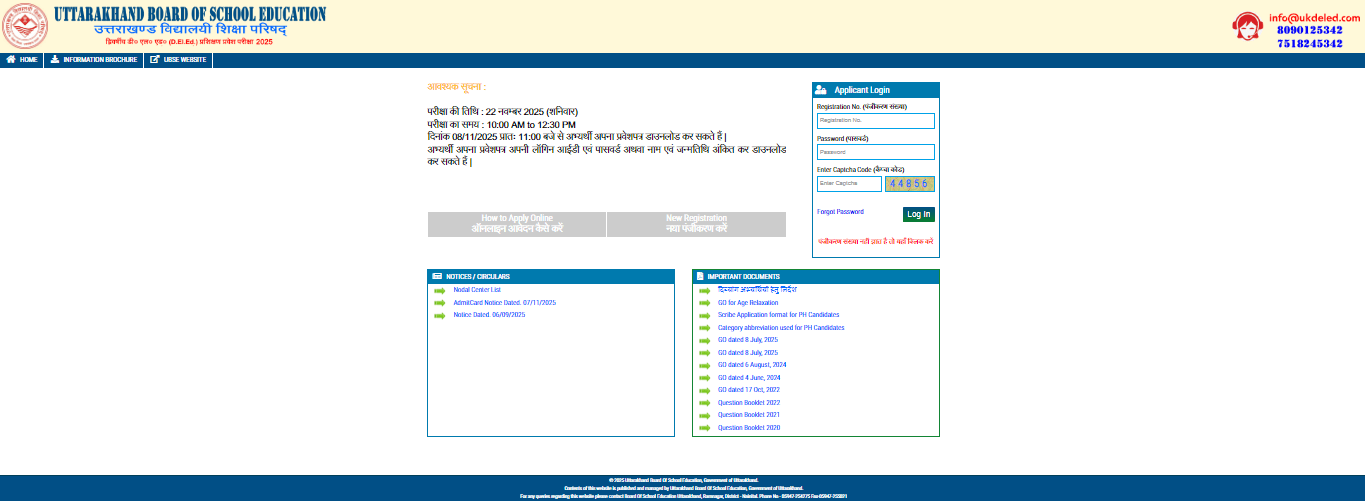Open the GO dated 6 August, 2024 document
The height and width of the screenshot is (501, 1365).
(x=752, y=365)
